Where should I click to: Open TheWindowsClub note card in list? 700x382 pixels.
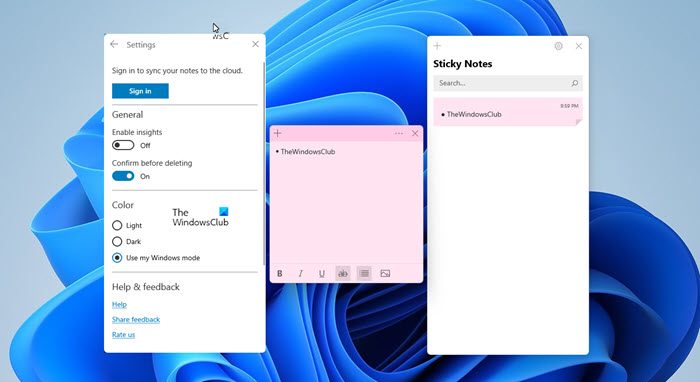[508, 112]
